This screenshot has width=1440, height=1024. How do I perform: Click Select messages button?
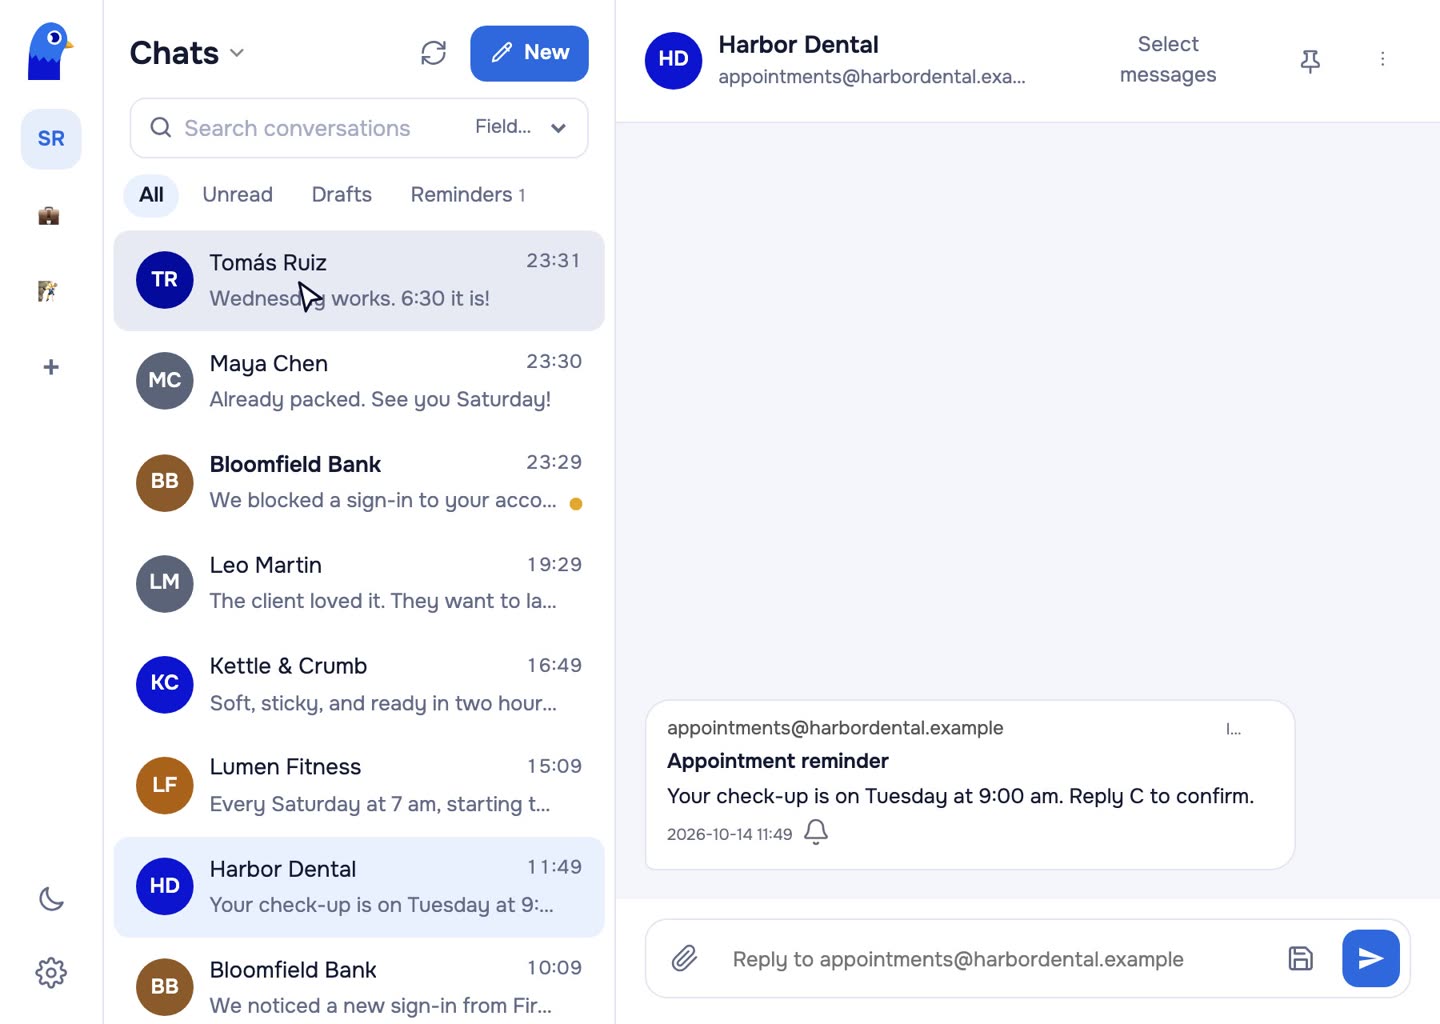[x=1168, y=60]
